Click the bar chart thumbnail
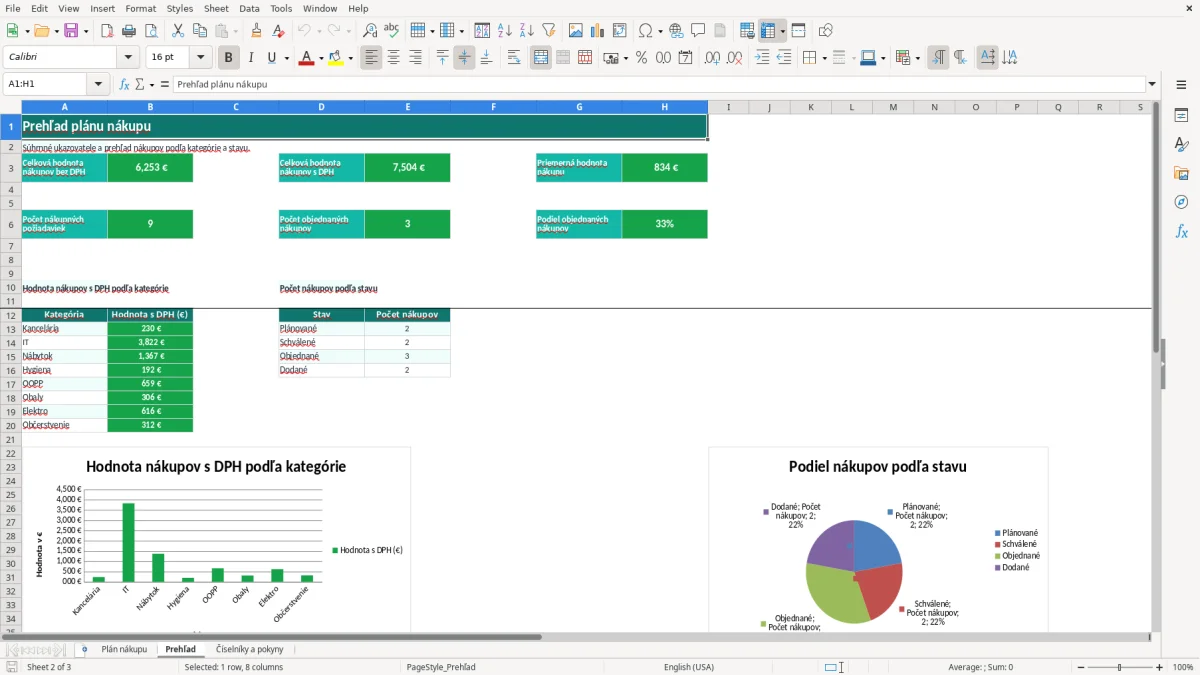 216,539
